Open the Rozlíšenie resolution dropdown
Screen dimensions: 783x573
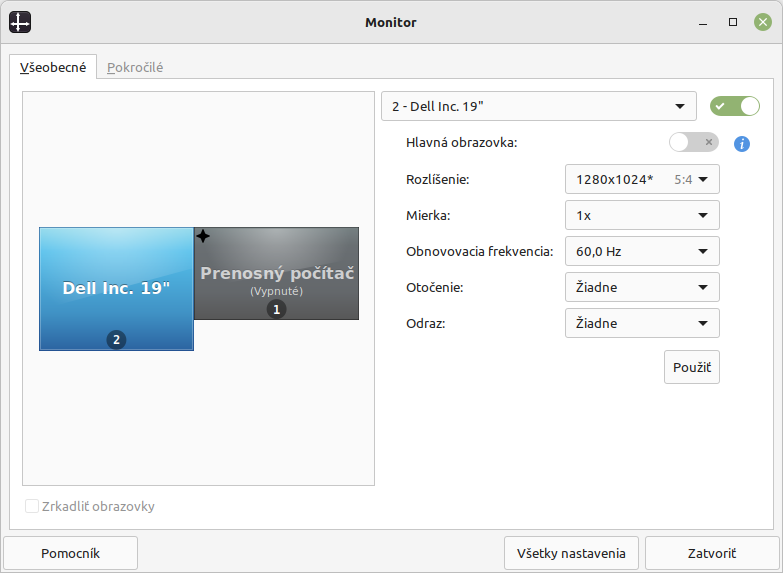pos(642,180)
